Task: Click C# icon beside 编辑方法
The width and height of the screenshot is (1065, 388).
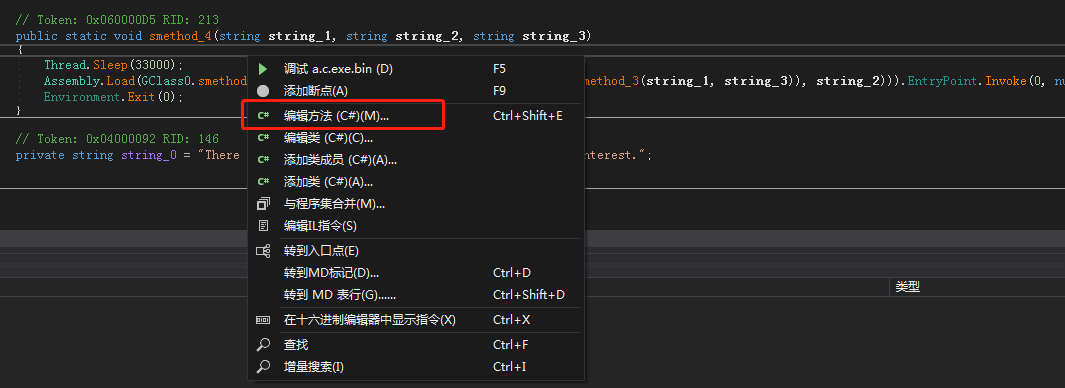Action: coord(264,116)
